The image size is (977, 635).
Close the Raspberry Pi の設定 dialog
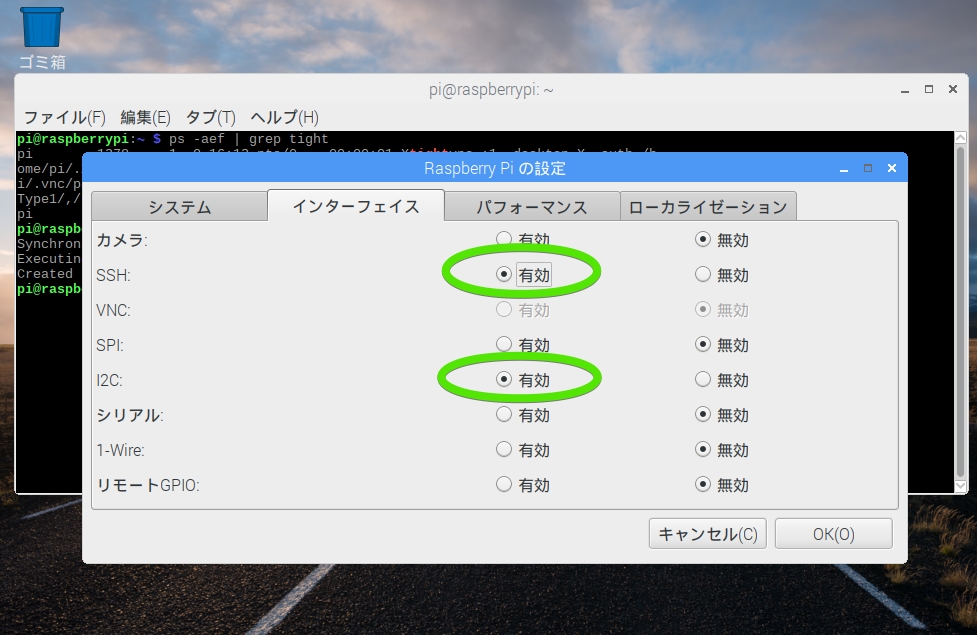click(x=890, y=168)
